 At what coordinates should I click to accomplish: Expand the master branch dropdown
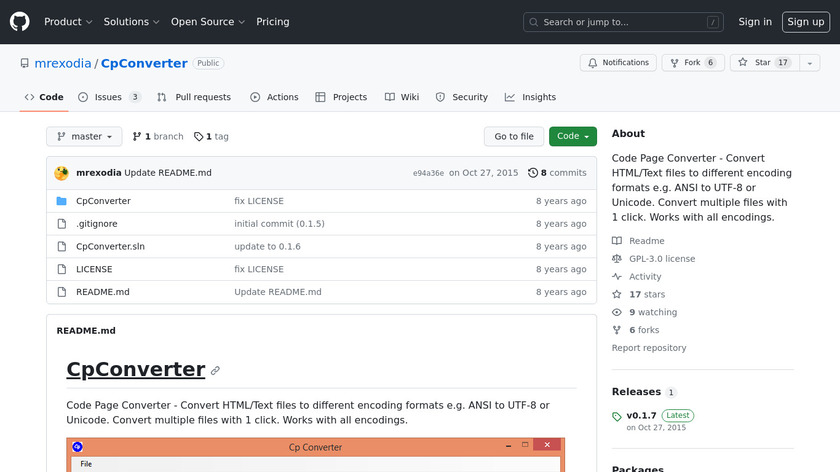(x=84, y=137)
